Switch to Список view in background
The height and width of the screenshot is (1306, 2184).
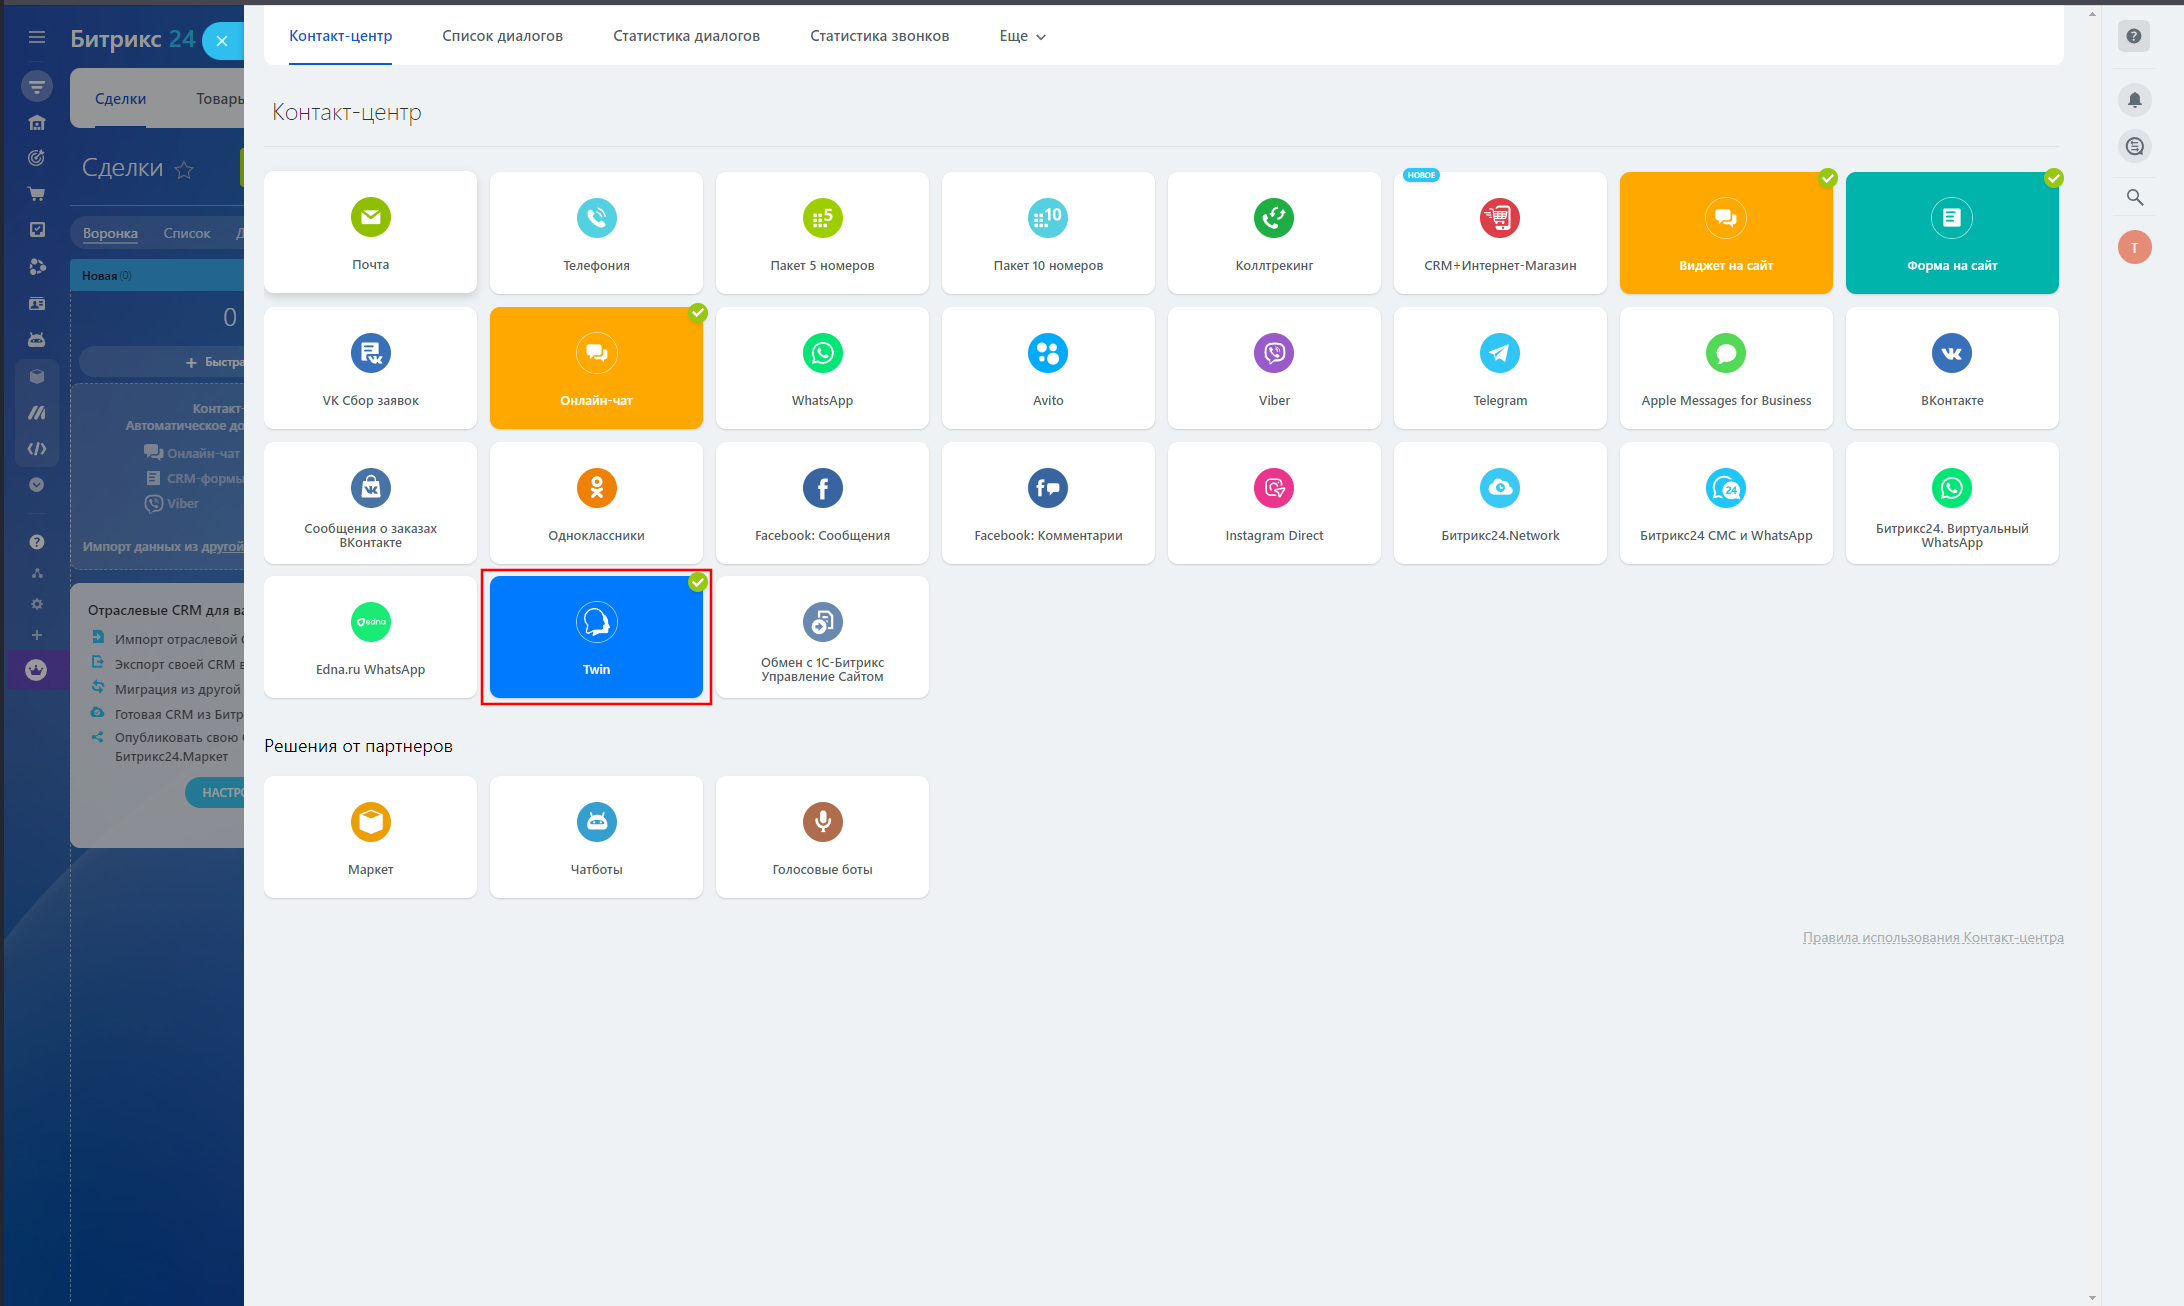click(187, 233)
